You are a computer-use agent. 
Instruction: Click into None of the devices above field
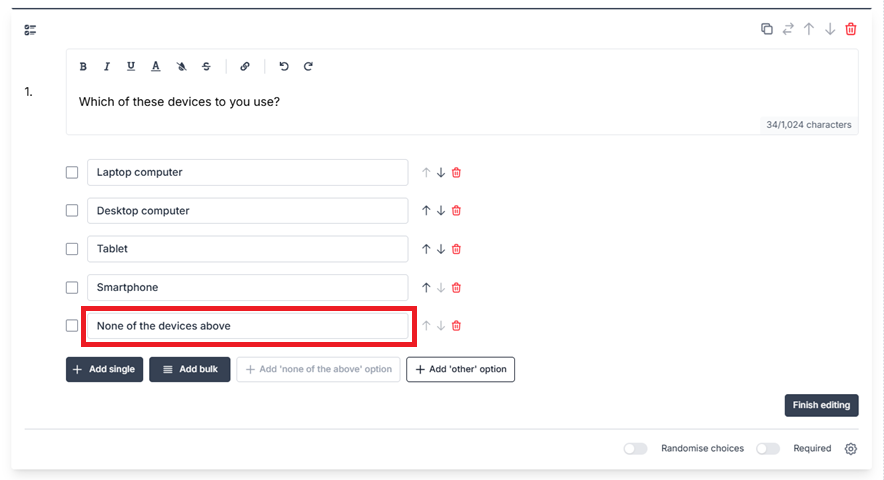coord(247,326)
